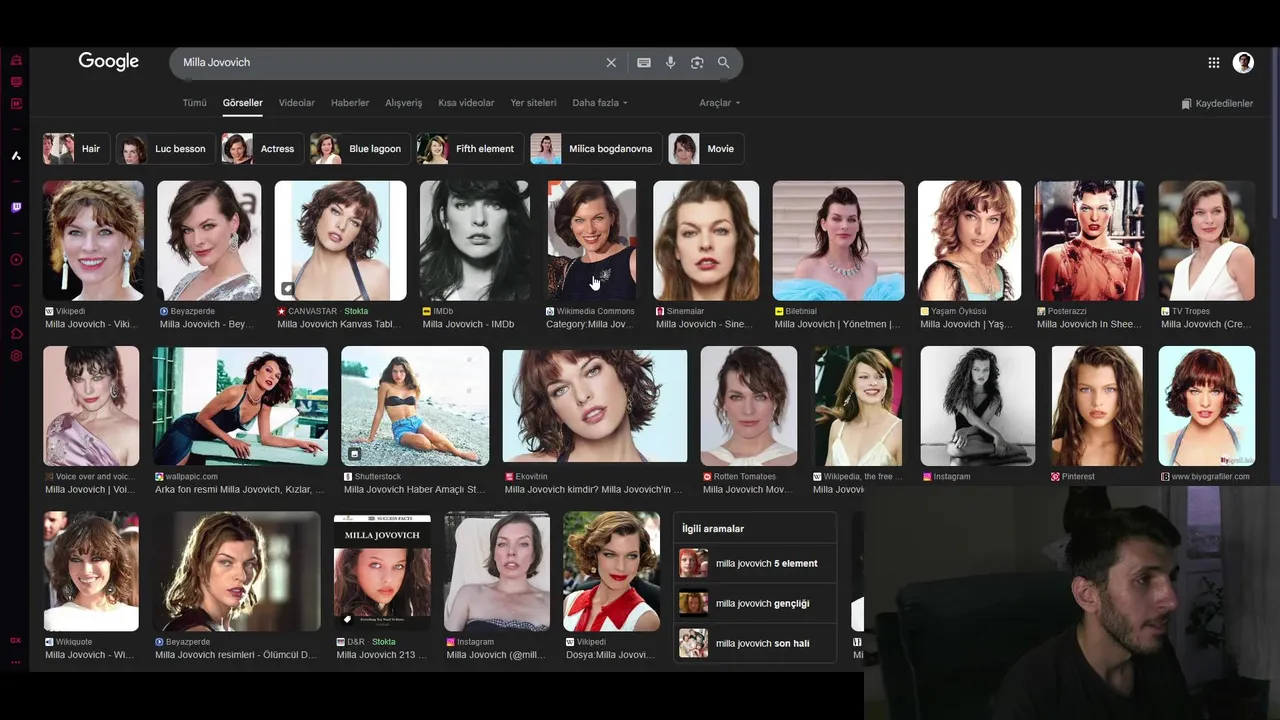The width and height of the screenshot is (1280, 720).
Task: Open the 'Kaydedilenler' saved items link
Action: pos(1217,103)
